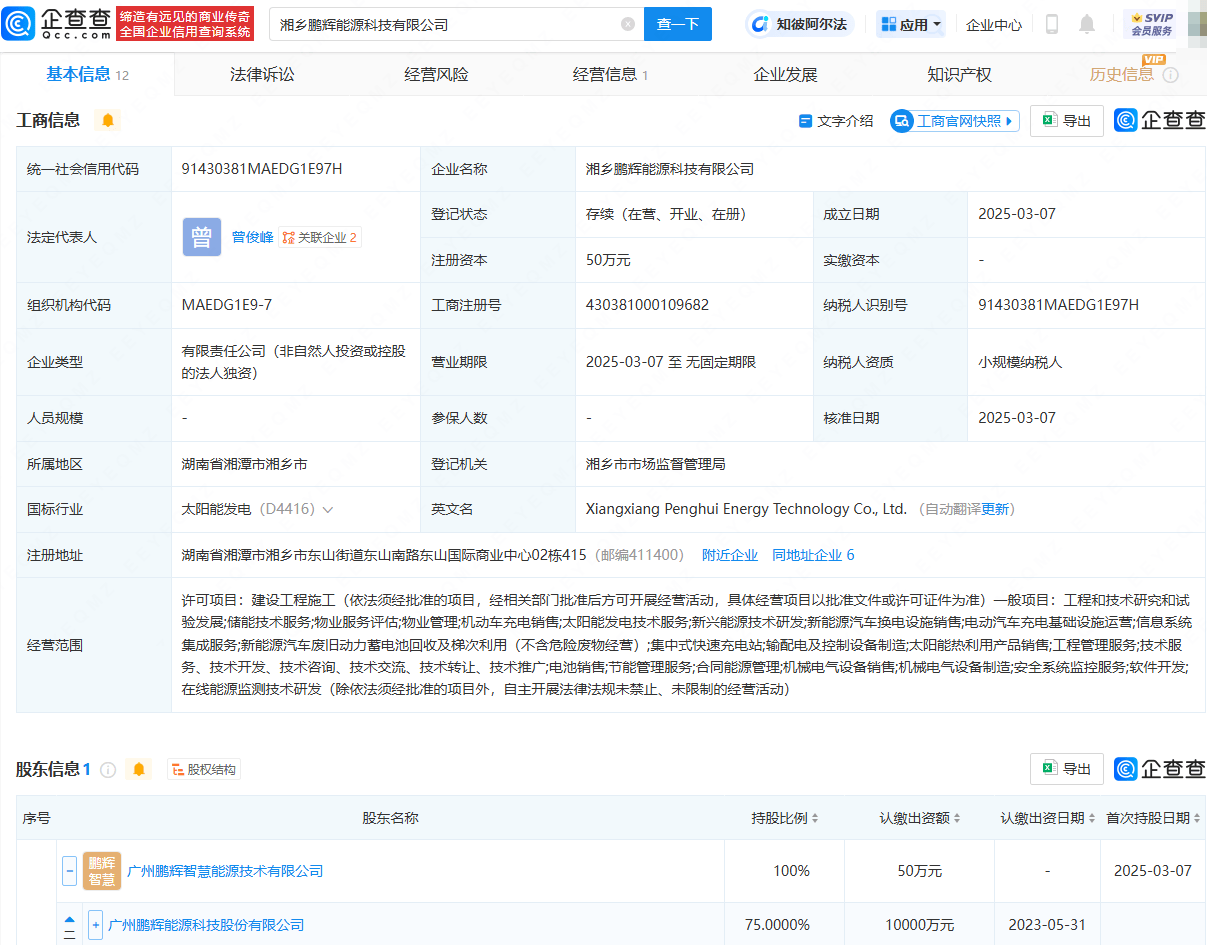The width and height of the screenshot is (1207, 945).
Task: Select 组织机构代码 MAEDG1E9-7
Action: pos(227,305)
